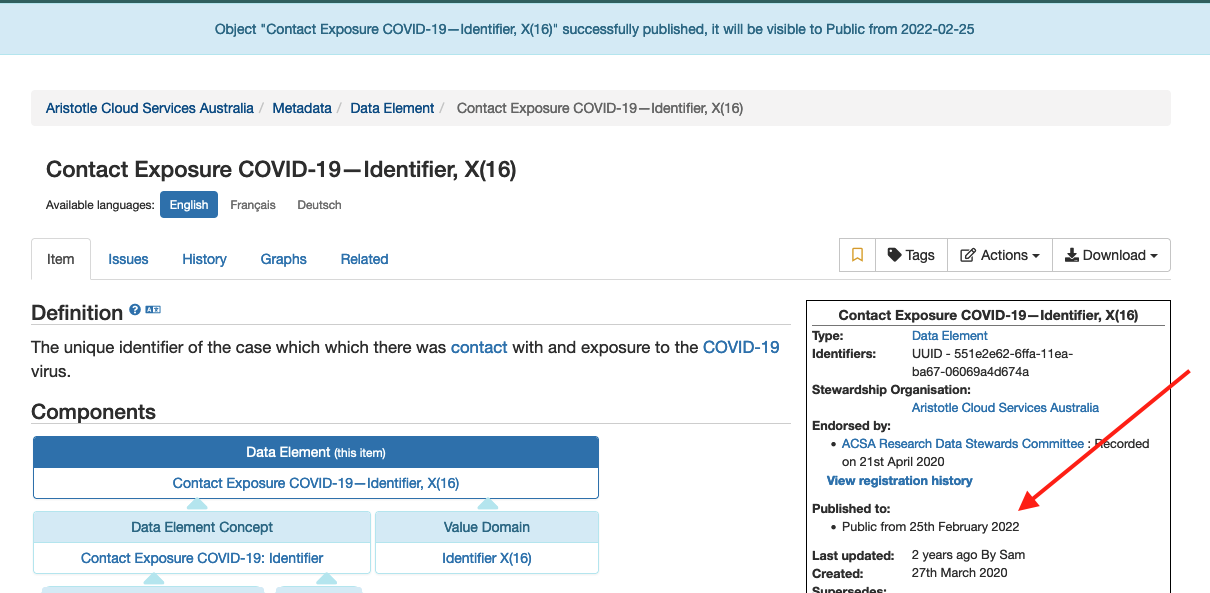Switch to the Issues tab
1210x593 pixels.
click(128, 259)
